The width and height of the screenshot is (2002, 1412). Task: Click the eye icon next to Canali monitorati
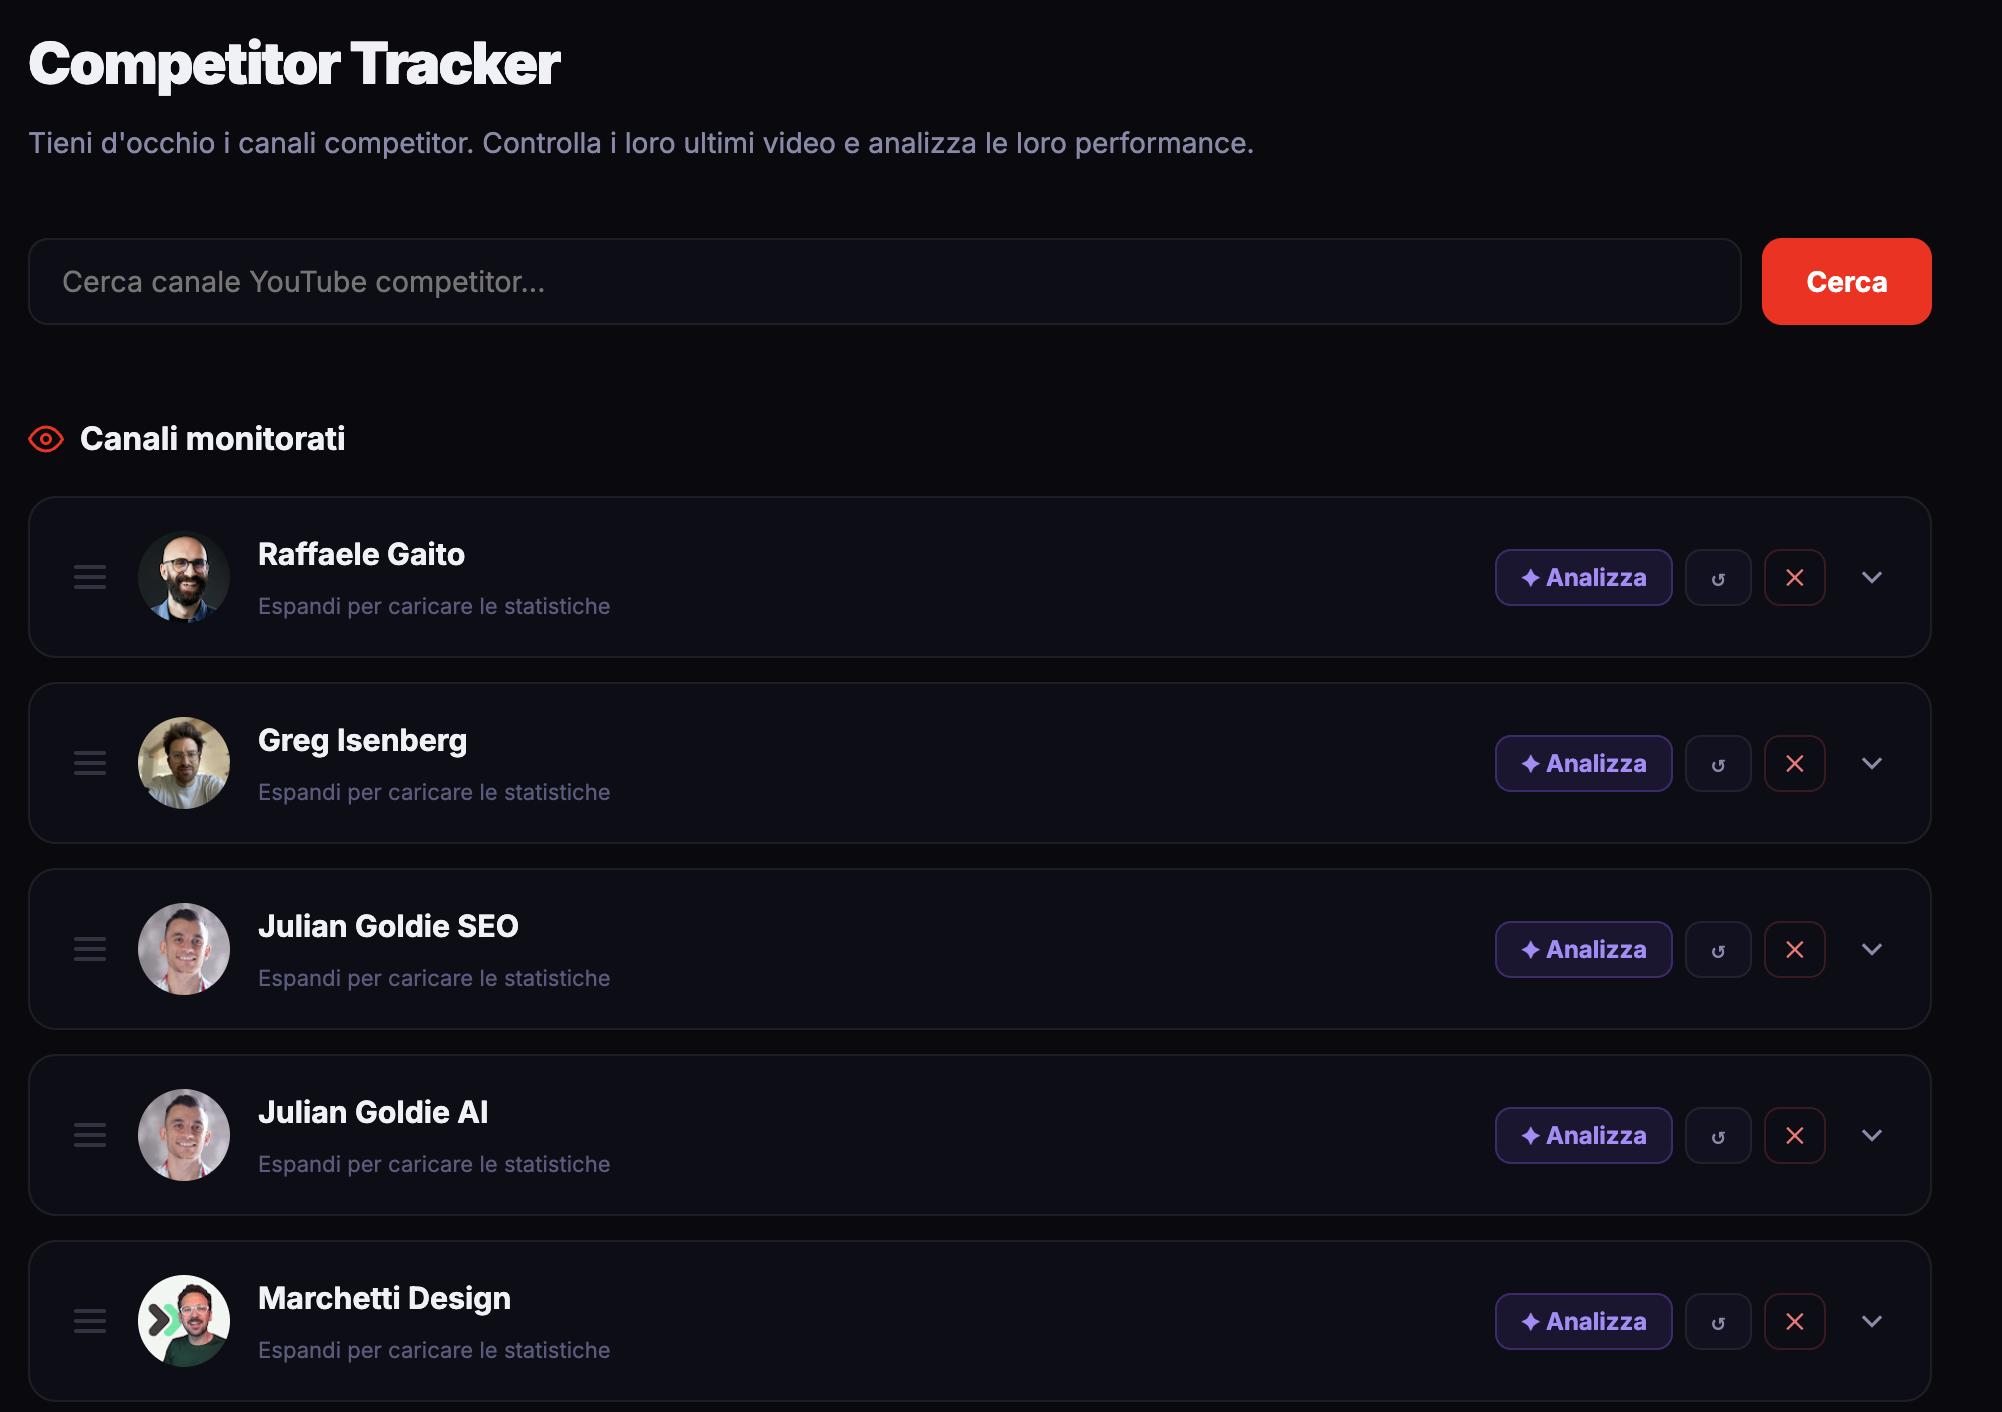click(x=44, y=439)
